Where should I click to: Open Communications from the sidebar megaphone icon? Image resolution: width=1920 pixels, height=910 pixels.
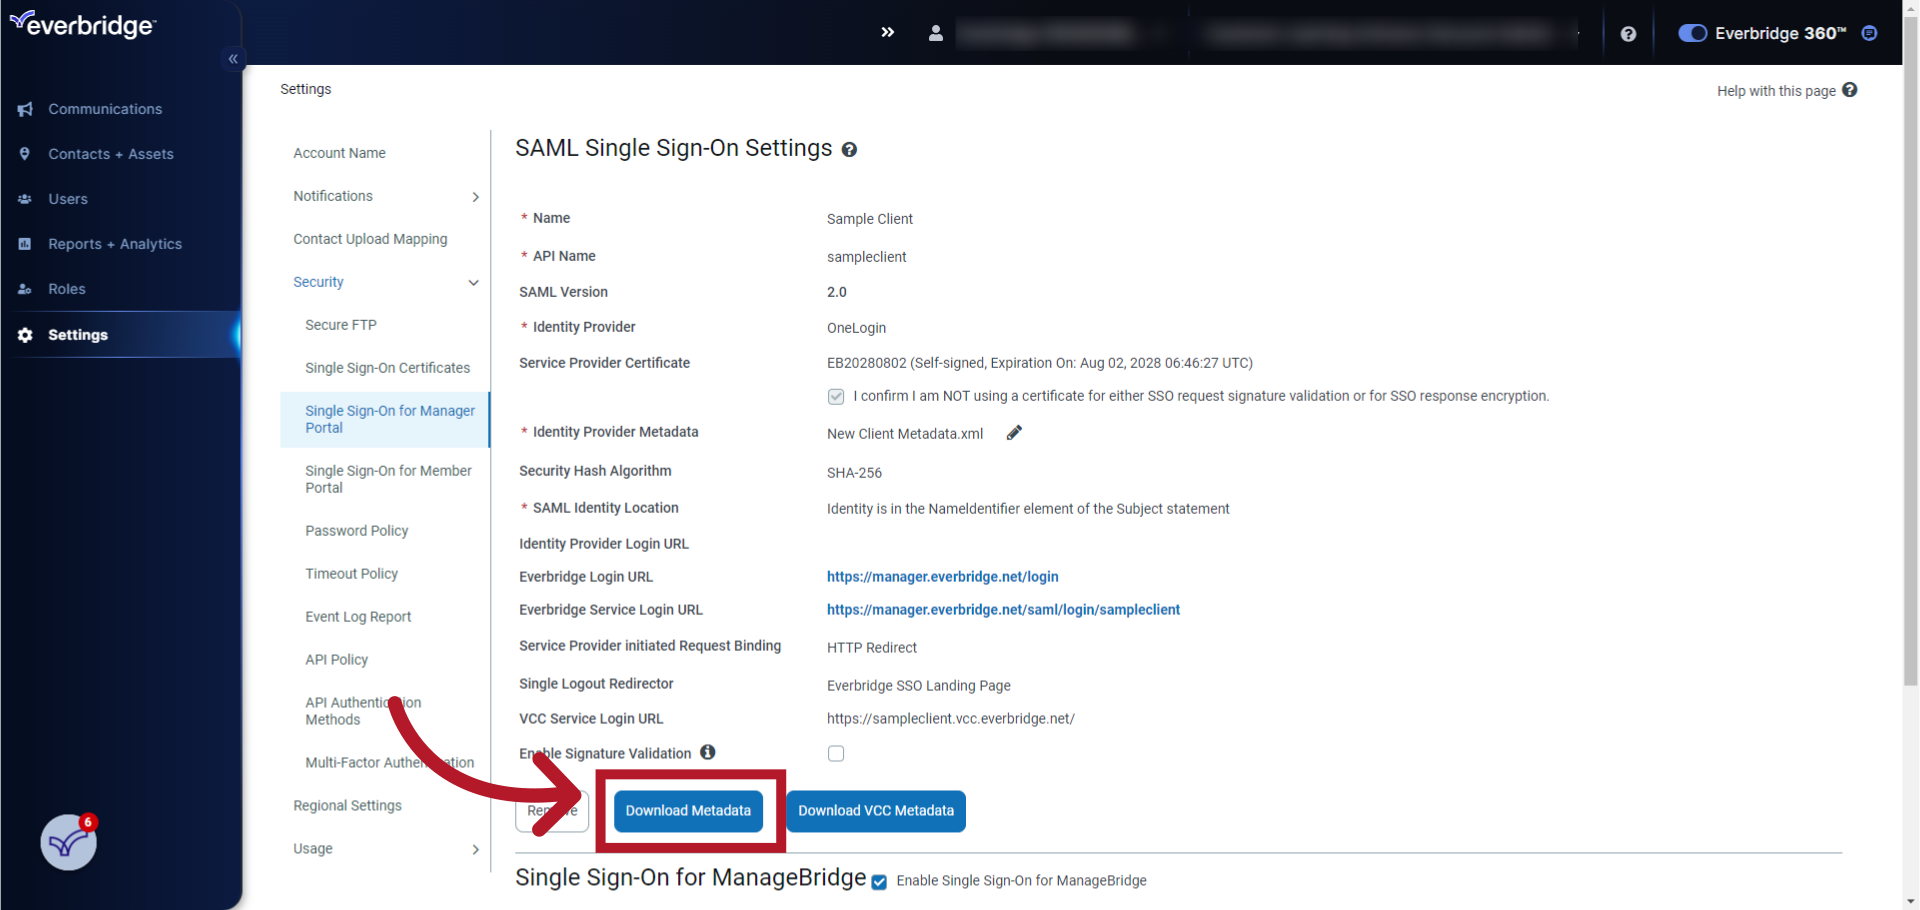tap(25, 109)
